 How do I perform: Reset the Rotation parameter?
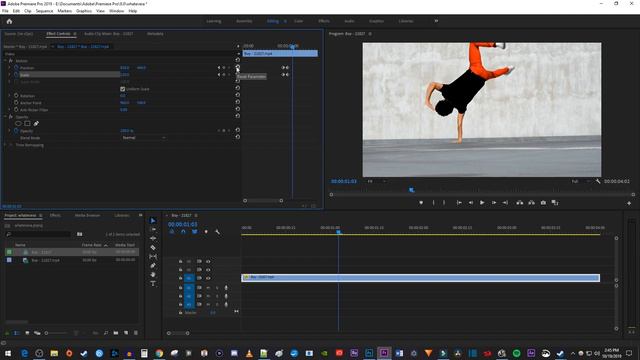pyautogui.click(x=238, y=95)
